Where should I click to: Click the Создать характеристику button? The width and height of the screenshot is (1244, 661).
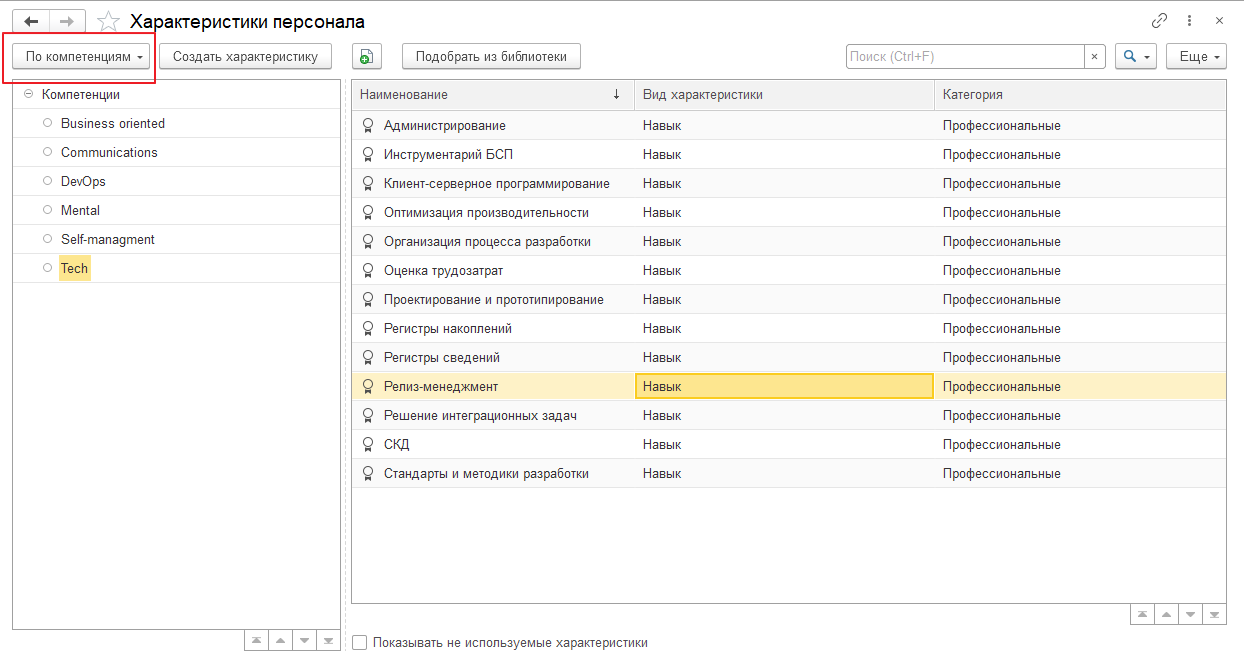[245, 57]
